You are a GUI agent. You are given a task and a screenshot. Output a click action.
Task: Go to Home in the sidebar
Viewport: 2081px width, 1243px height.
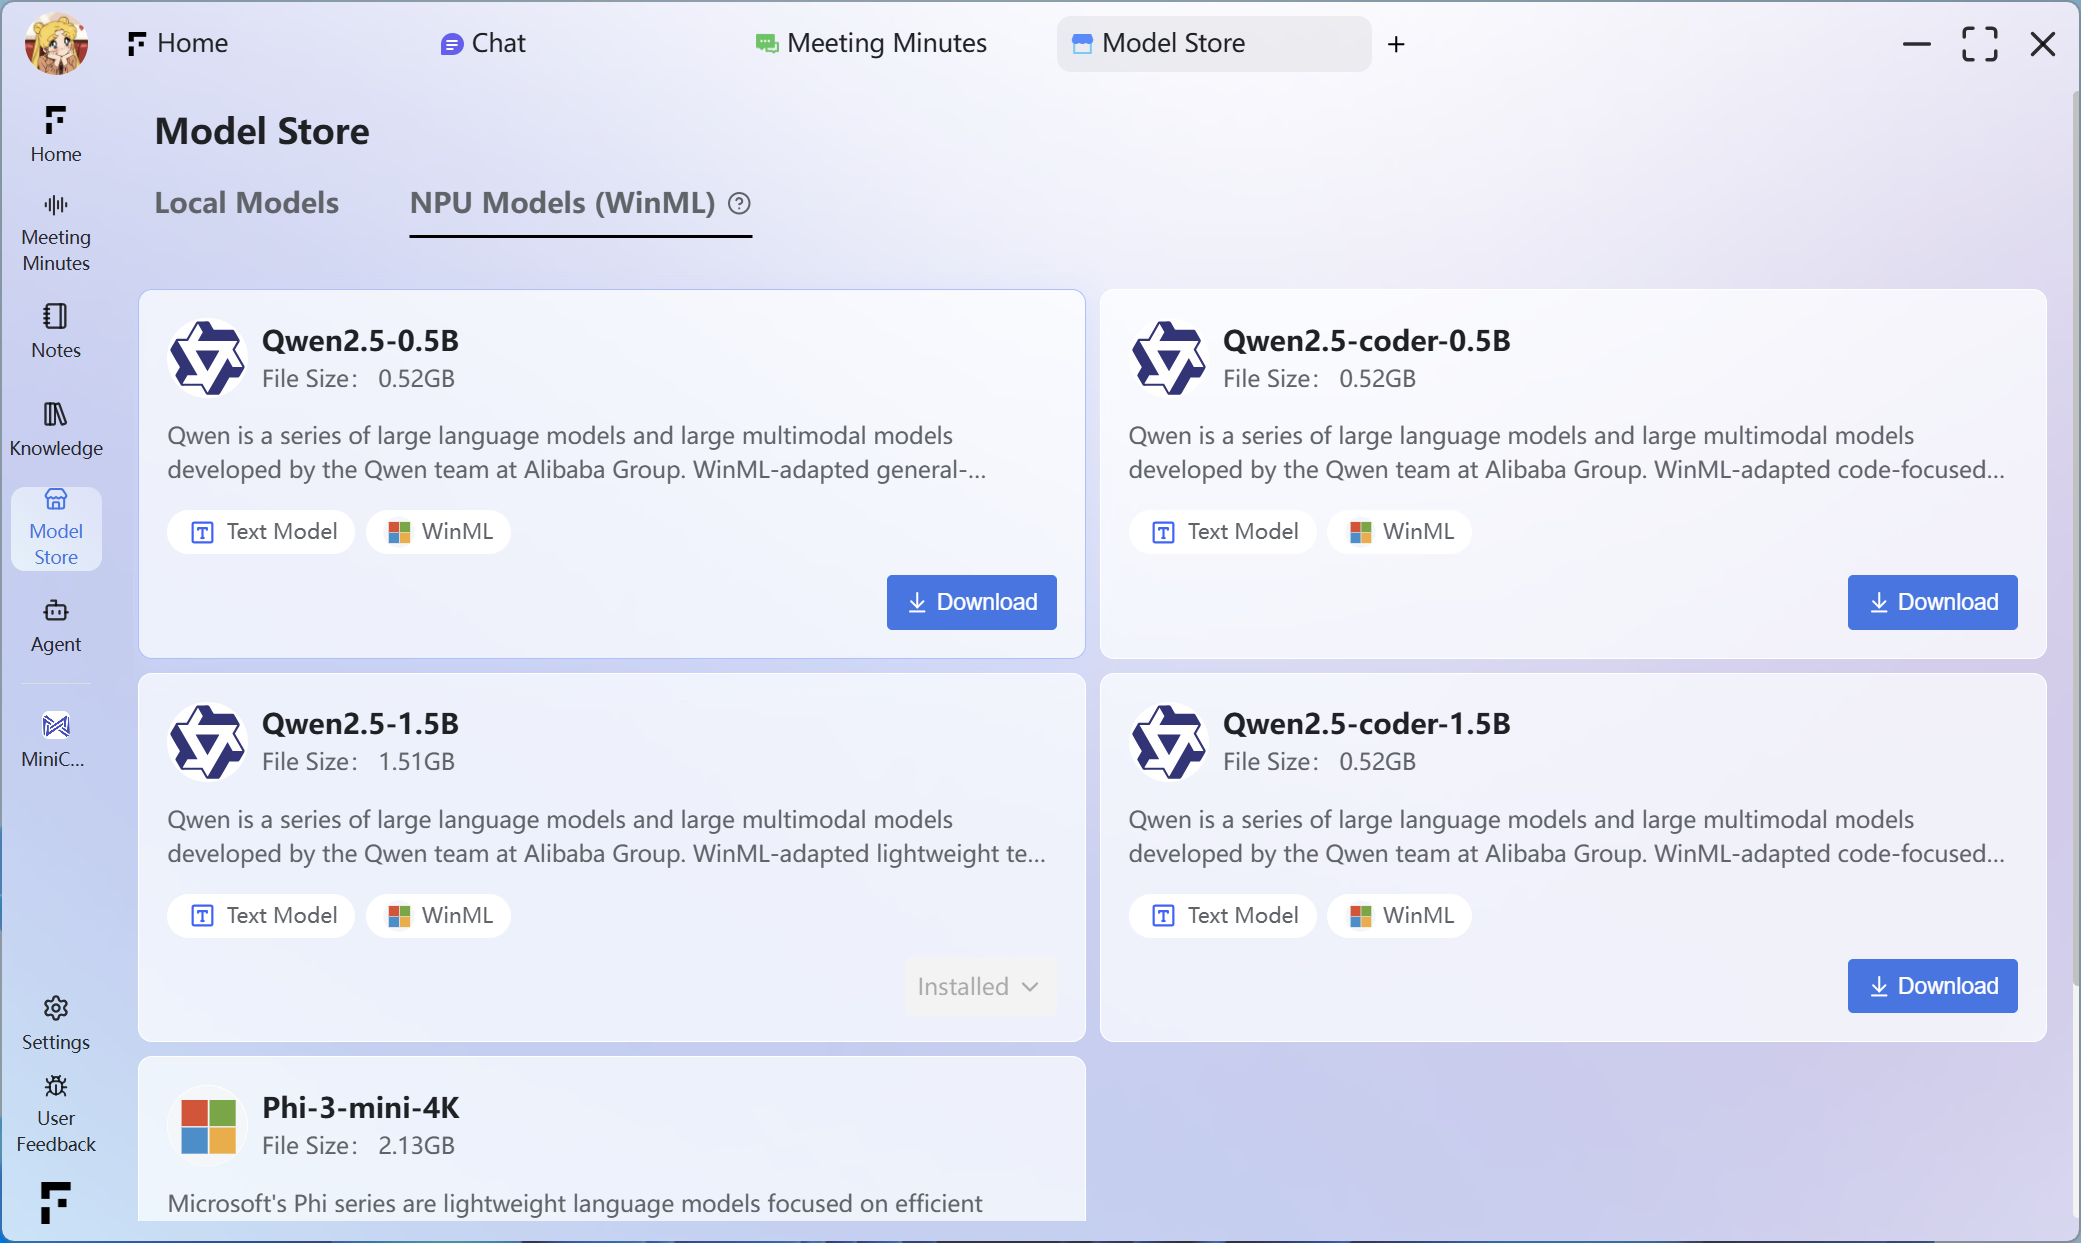pyautogui.click(x=56, y=134)
